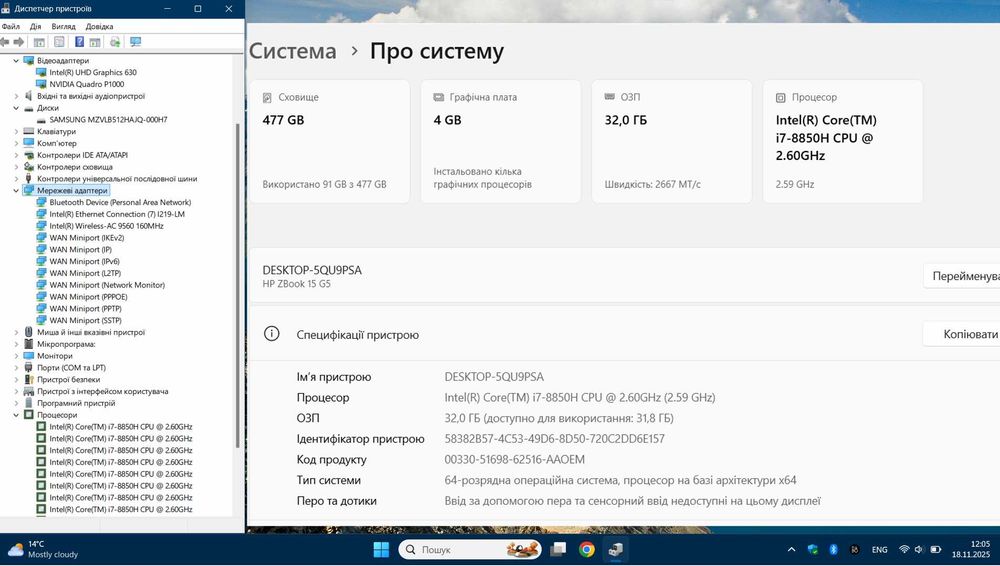Select Bluetooth Device (Personal Area Network)
The height and width of the screenshot is (566, 1000).
[120, 202]
